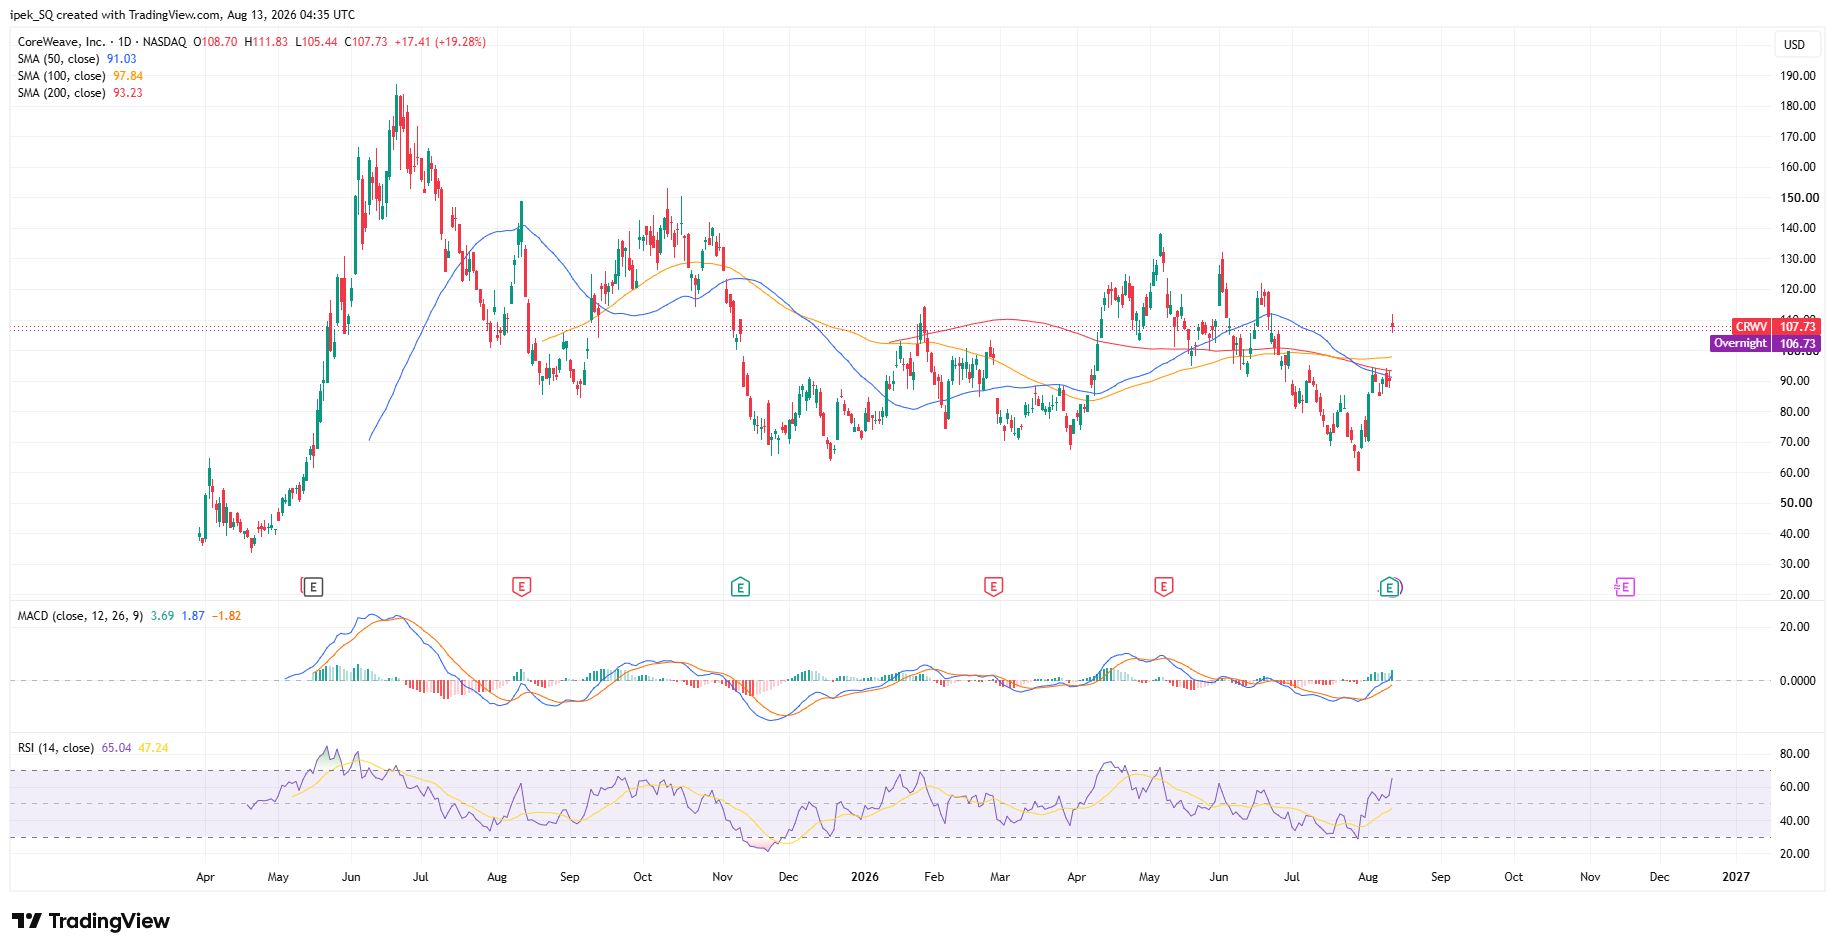Open the green earnings marker in August 2026
The width and height of the screenshot is (1835, 951).
(1389, 587)
